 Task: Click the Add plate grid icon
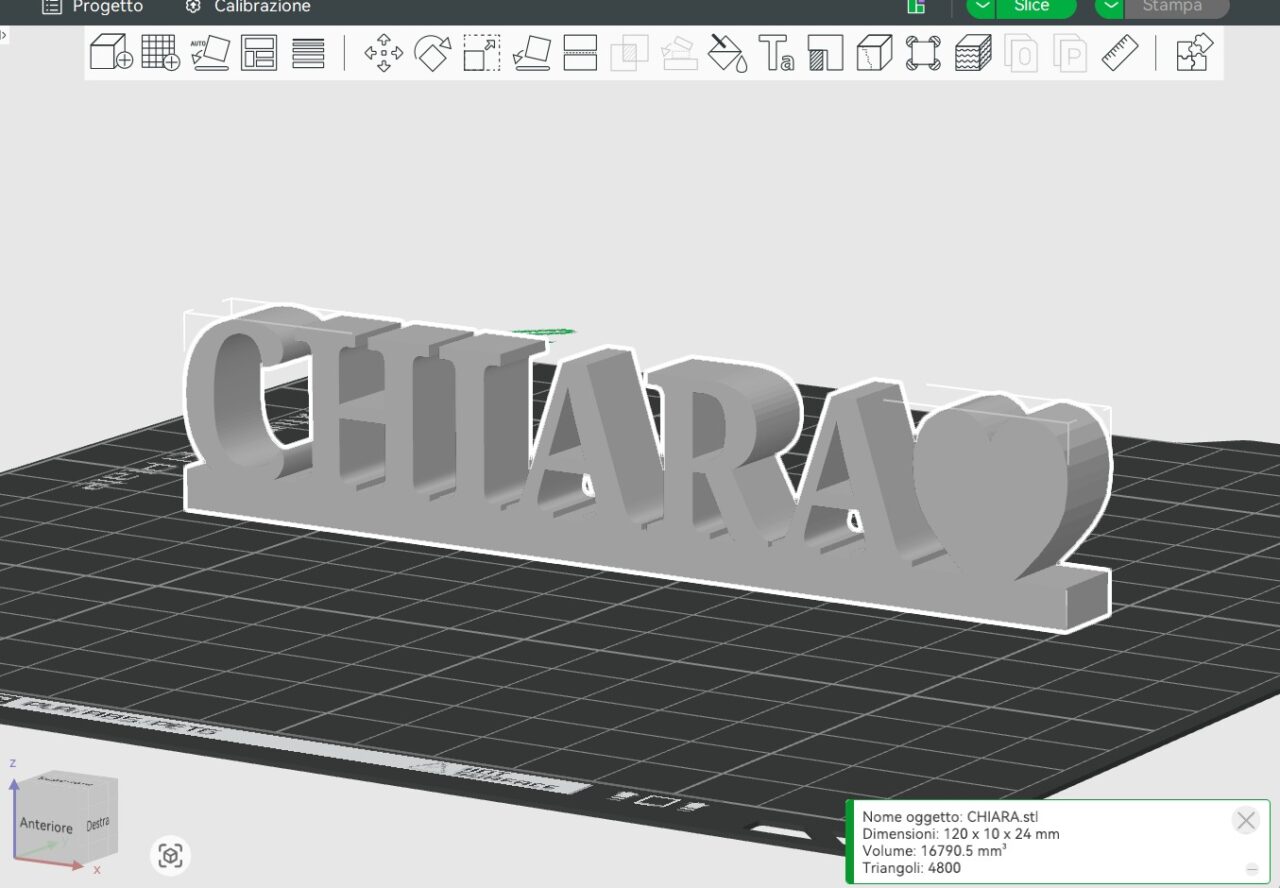click(x=160, y=52)
